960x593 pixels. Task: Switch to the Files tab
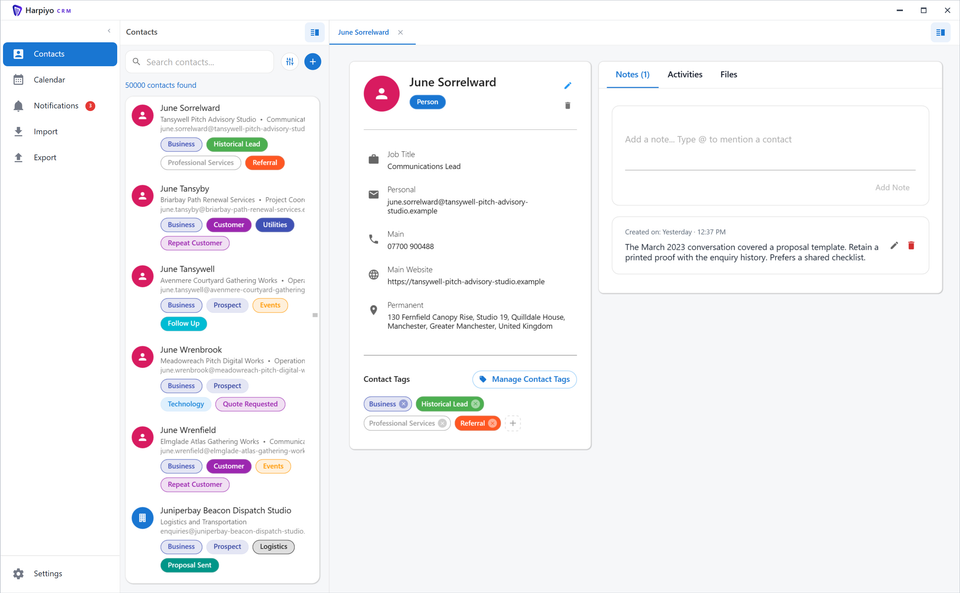[x=729, y=75]
